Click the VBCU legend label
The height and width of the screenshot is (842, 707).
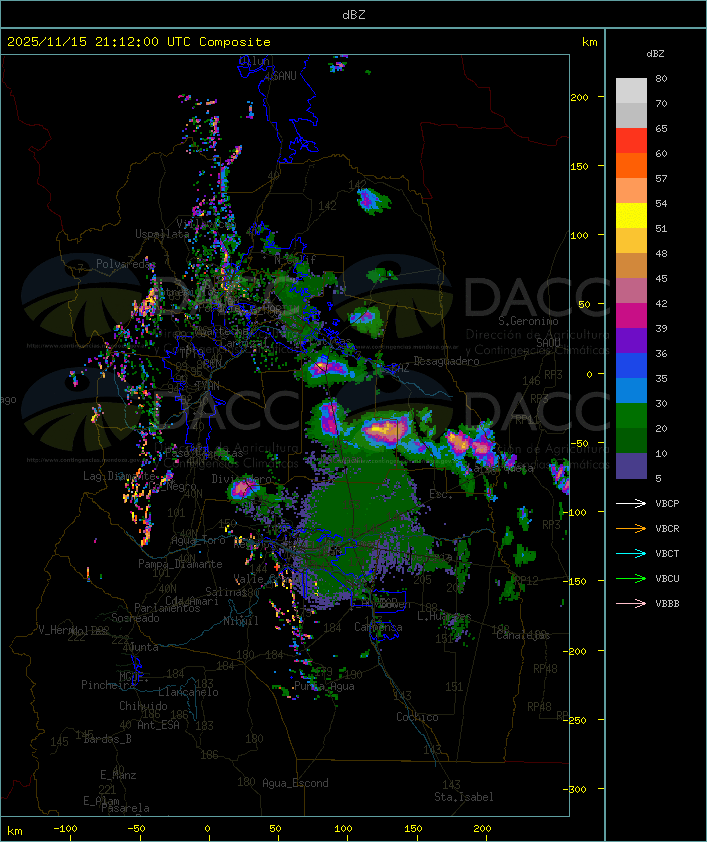667,578
